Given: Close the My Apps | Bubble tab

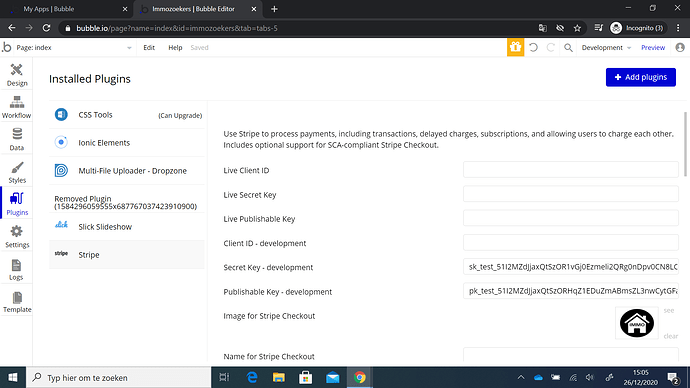Looking at the screenshot, I should pos(125,9).
